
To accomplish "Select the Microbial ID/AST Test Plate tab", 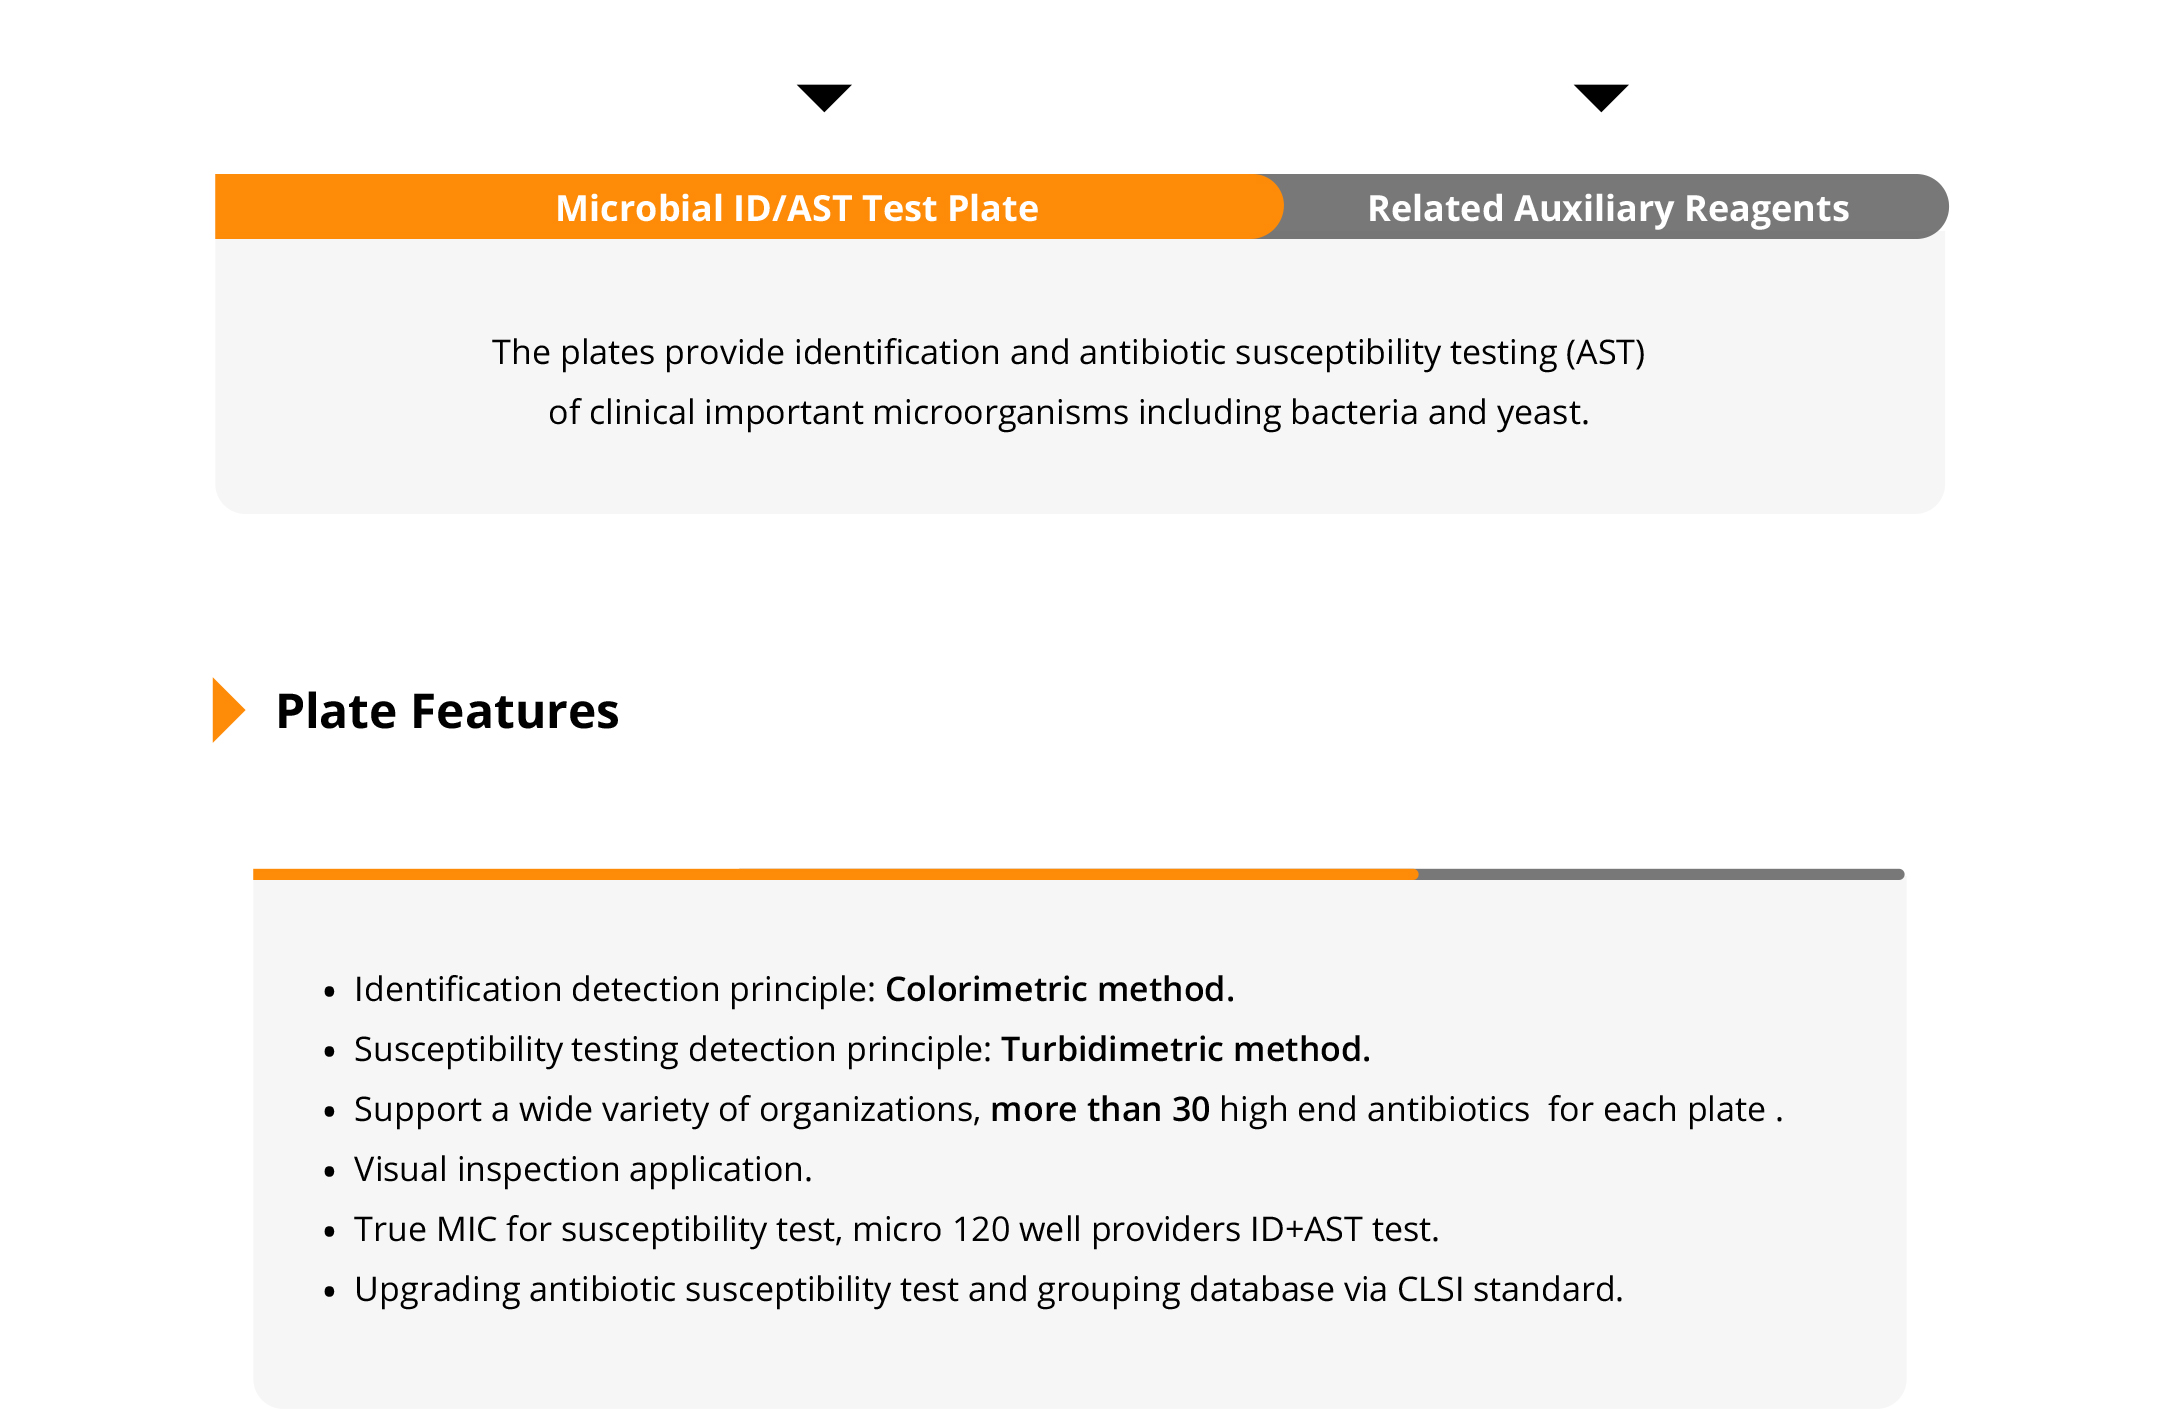I will pyautogui.click(x=796, y=208).
